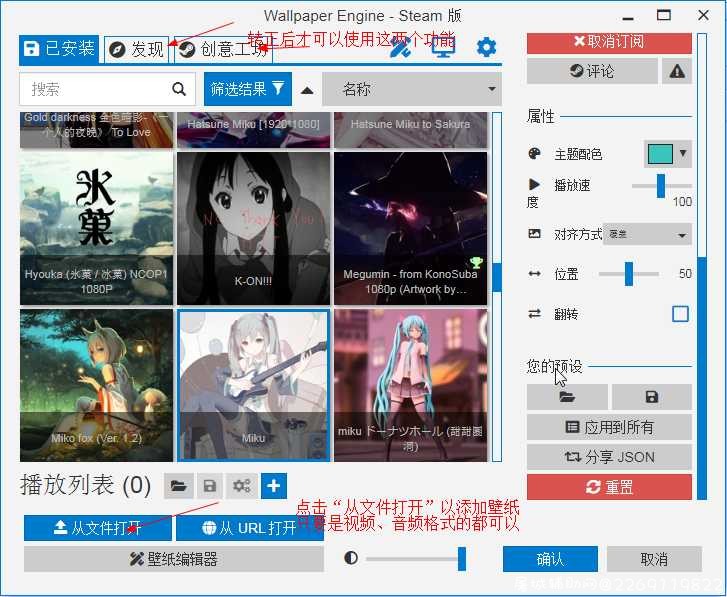The image size is (727, 597).
Task: Open the 评论 comments button
Action: pyautogui.click(x=592, y=71)
